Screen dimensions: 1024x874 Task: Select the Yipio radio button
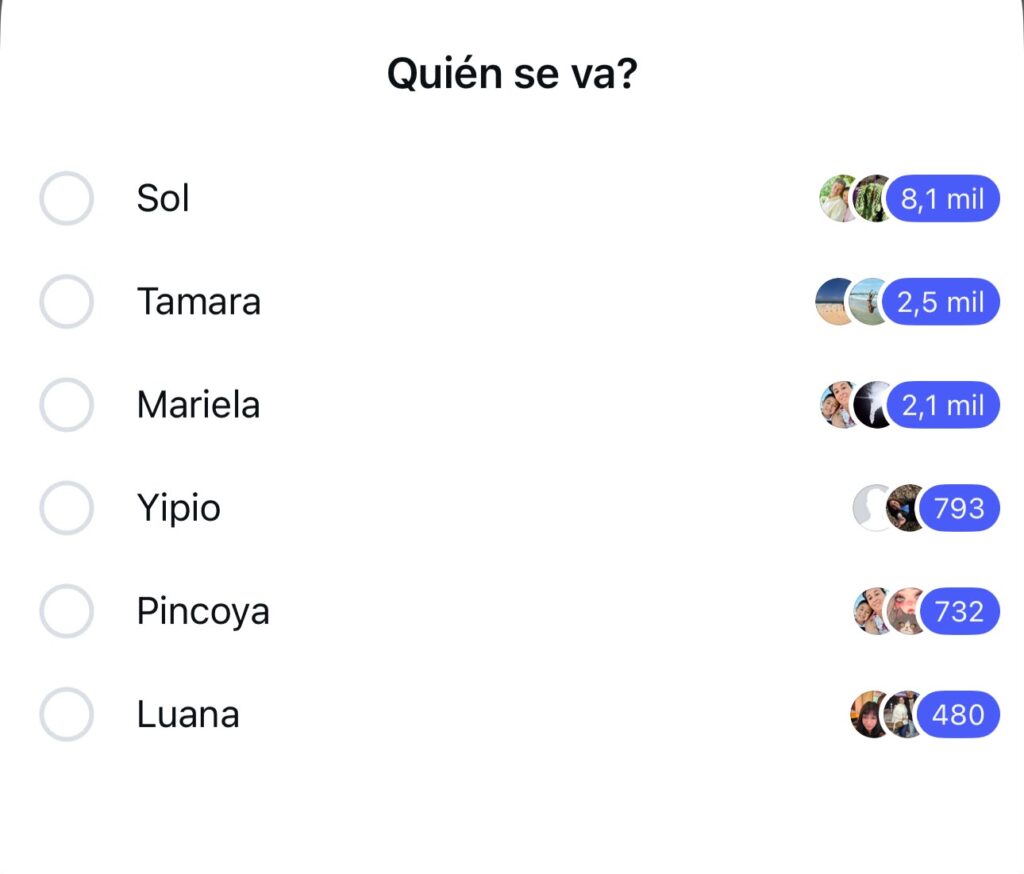(67, 508)
